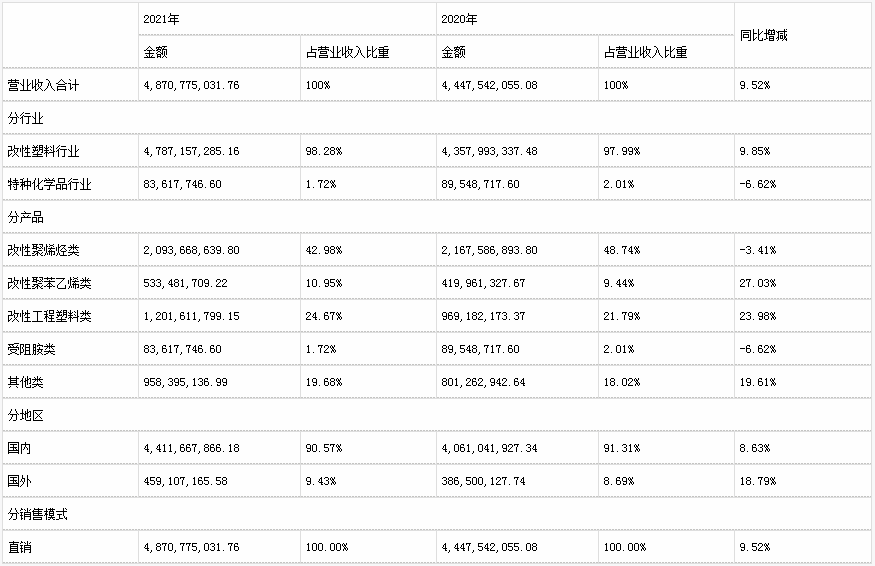Click the 98.28% cell
The image size is (875, 566).
(x=324, y=151)
